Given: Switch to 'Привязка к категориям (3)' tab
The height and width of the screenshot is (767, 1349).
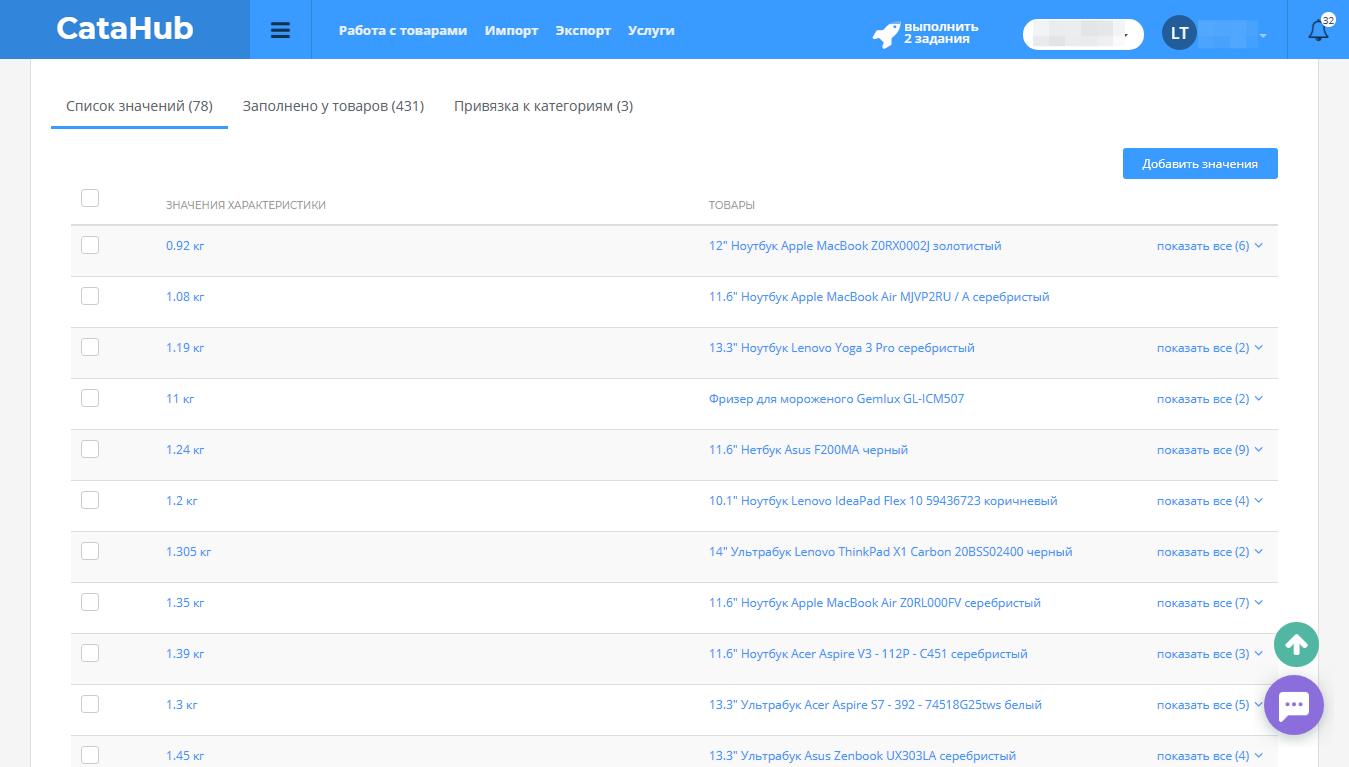Looking at the screenshot, I should (543, 106).
